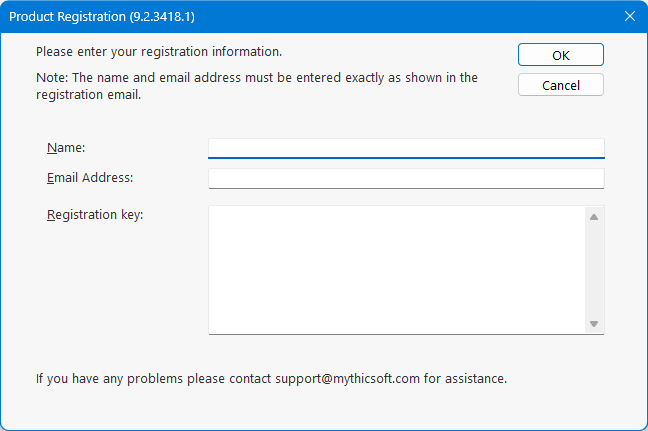Close the Product Registration dialog with X
The height and width of the screenshot is (431, 648).
(x=629, y=16)
